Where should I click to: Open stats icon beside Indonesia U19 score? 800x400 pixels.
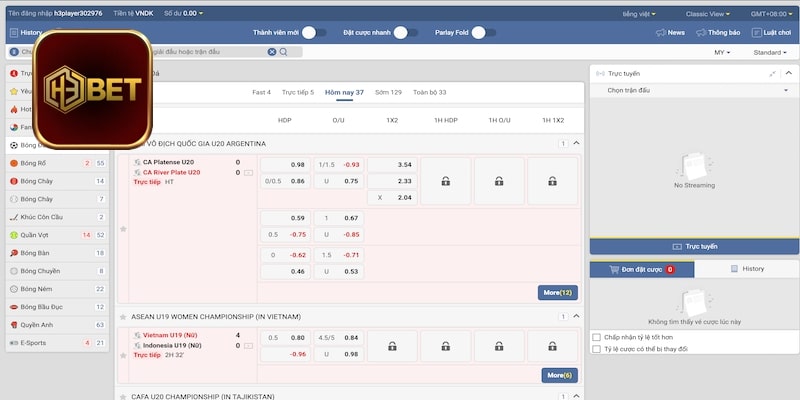tap(248, 346)
